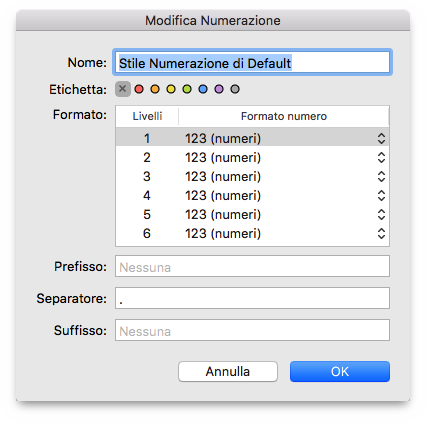Choose the orange label dot
Screen dimensions: 426x423
coord(155,89)
